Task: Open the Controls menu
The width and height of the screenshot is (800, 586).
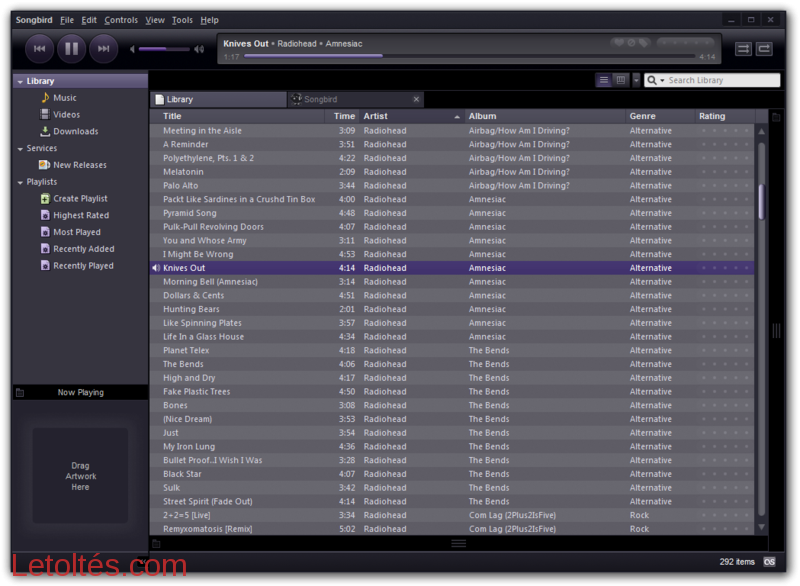Action: click(121, 20)
